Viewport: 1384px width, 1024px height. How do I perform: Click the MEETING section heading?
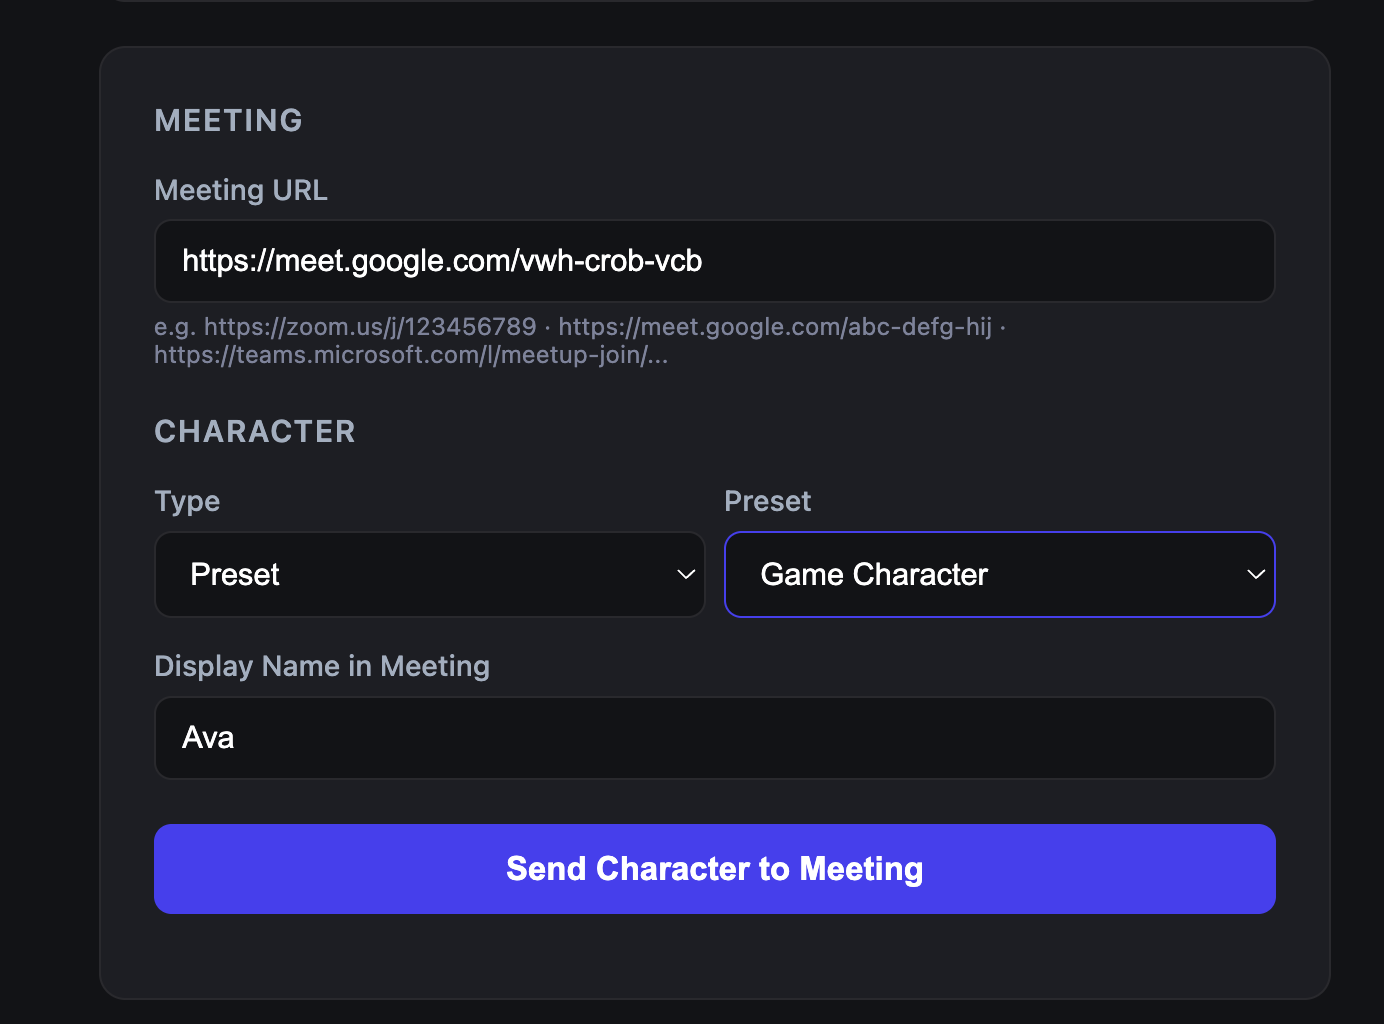[228, 120]
